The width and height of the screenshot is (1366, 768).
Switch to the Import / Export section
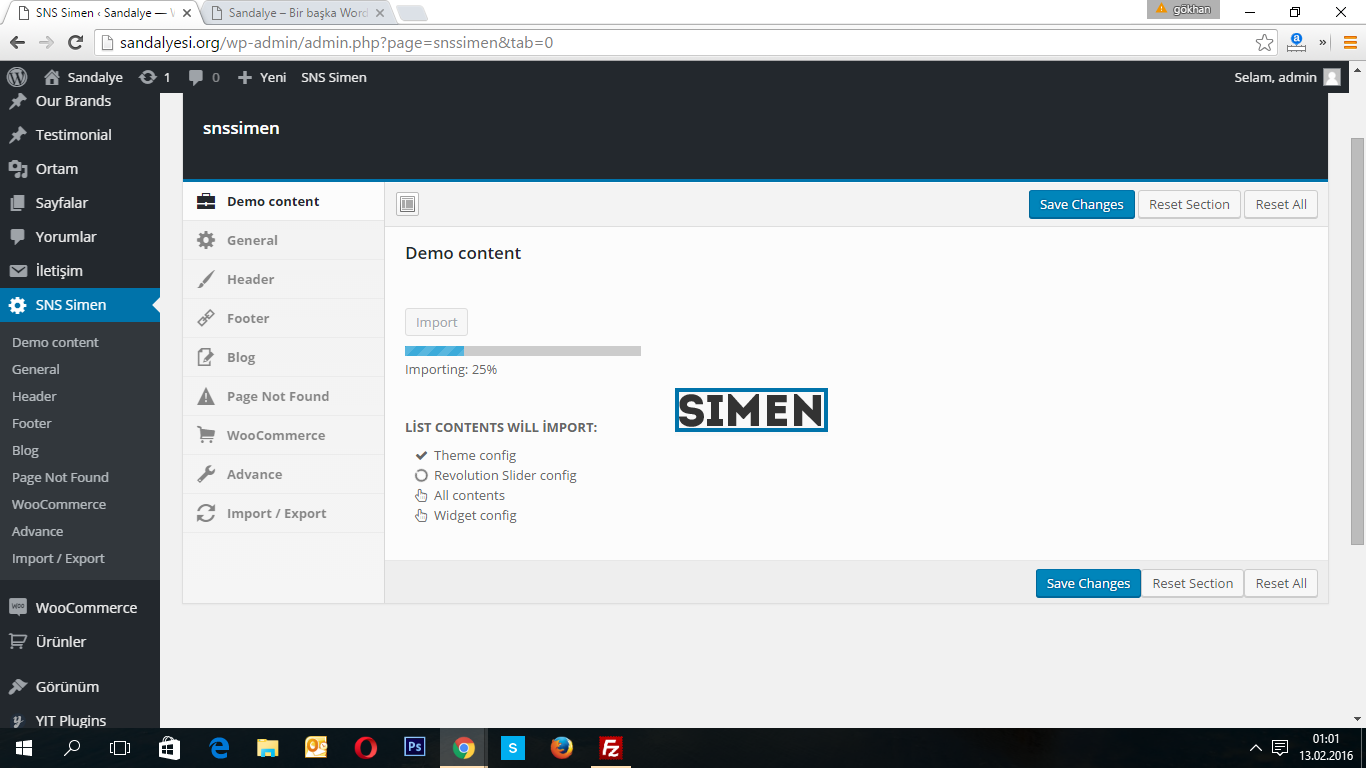point(276,513)
